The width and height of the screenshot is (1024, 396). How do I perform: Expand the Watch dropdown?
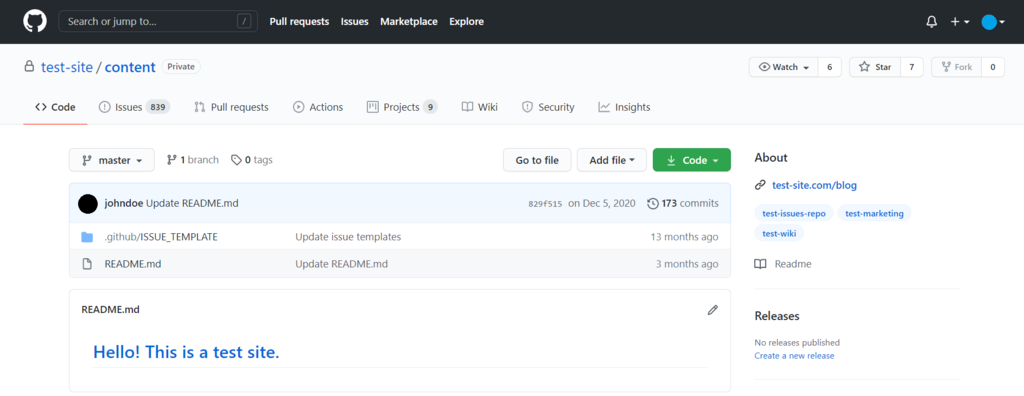click(784, 67)
